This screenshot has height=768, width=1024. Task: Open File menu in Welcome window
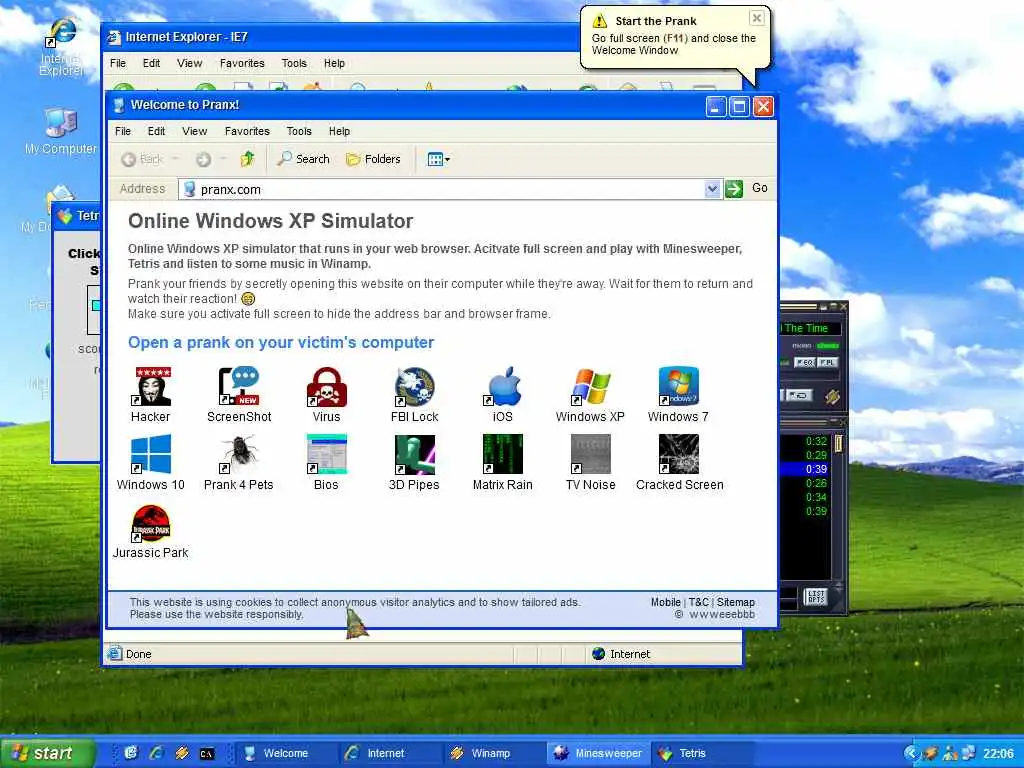[x=123, y=131]
